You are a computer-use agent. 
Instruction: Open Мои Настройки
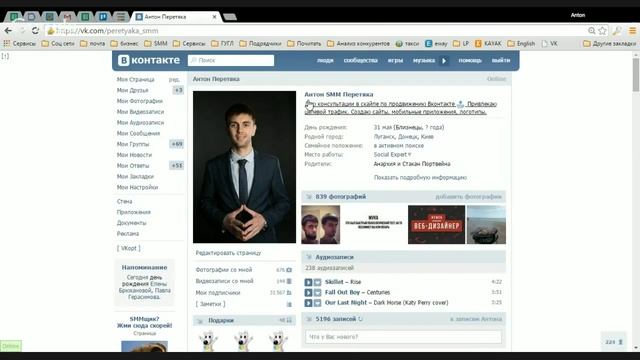point(137,187)
